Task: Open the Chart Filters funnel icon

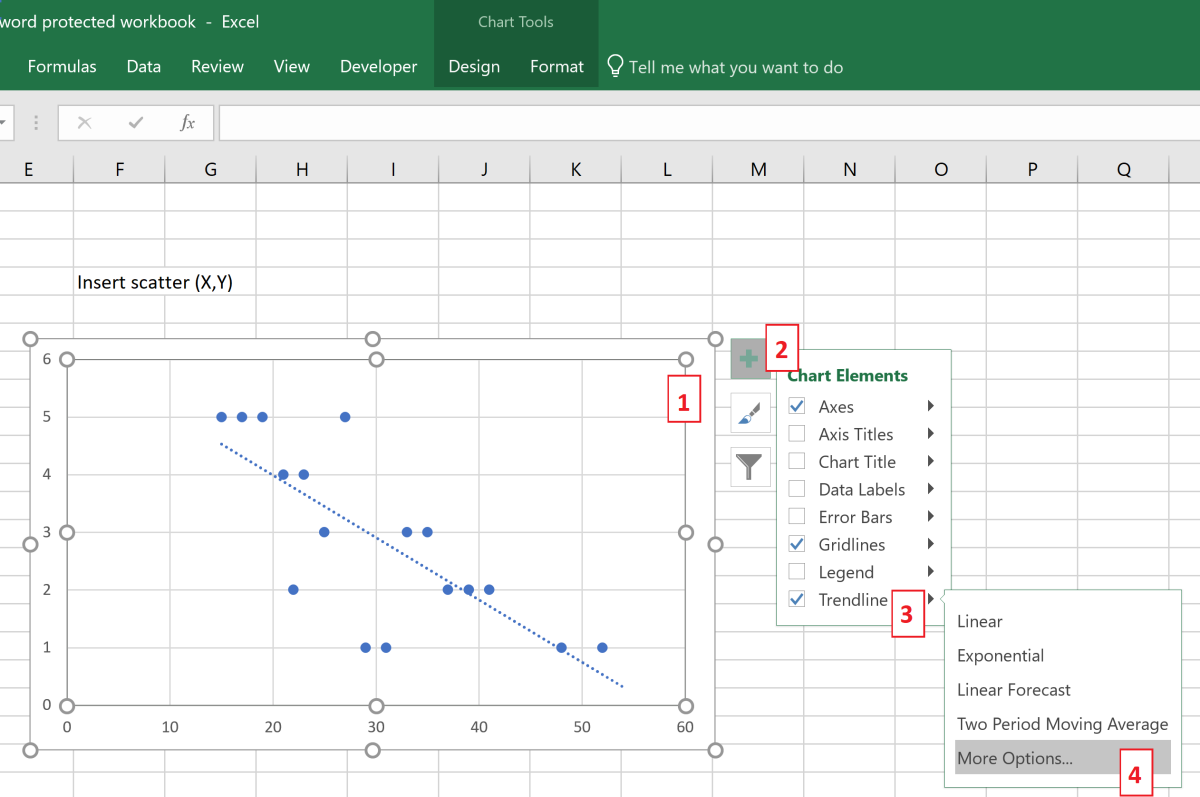Action: (x=749, y=466)
